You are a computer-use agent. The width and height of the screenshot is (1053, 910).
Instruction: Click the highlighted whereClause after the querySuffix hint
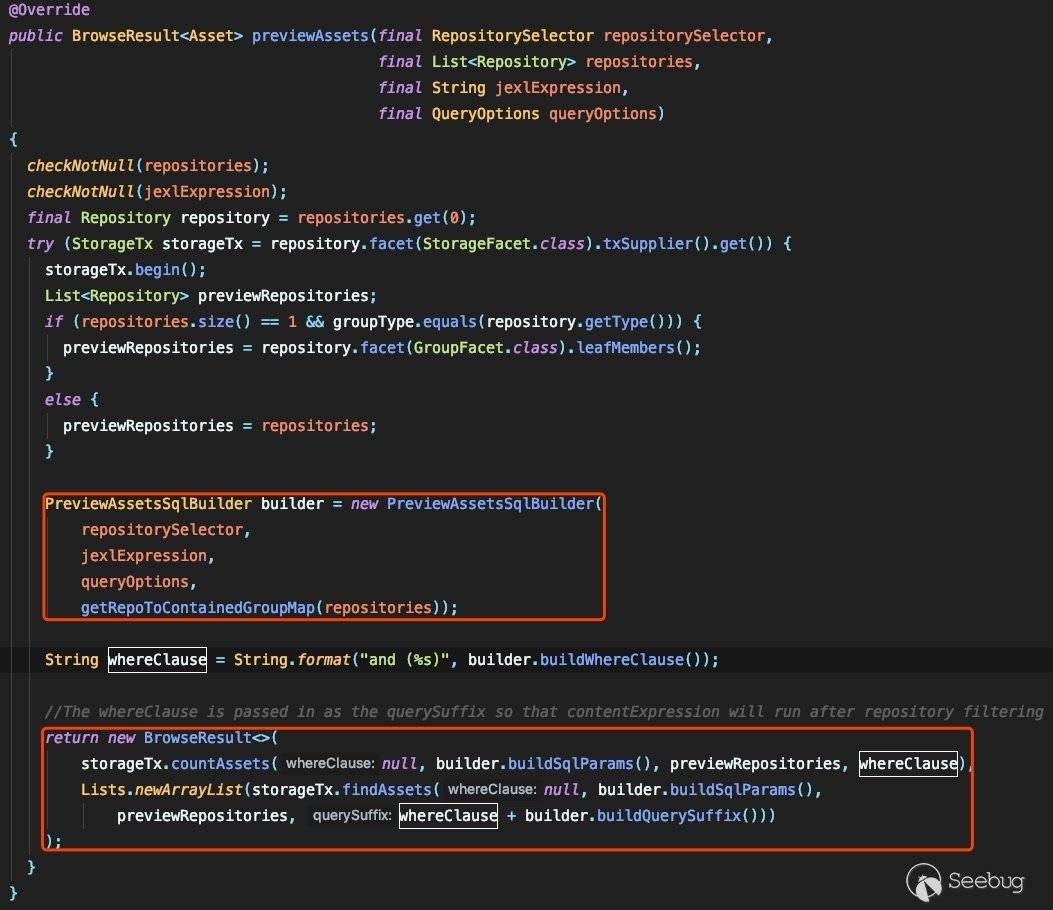tap(448, 816)
